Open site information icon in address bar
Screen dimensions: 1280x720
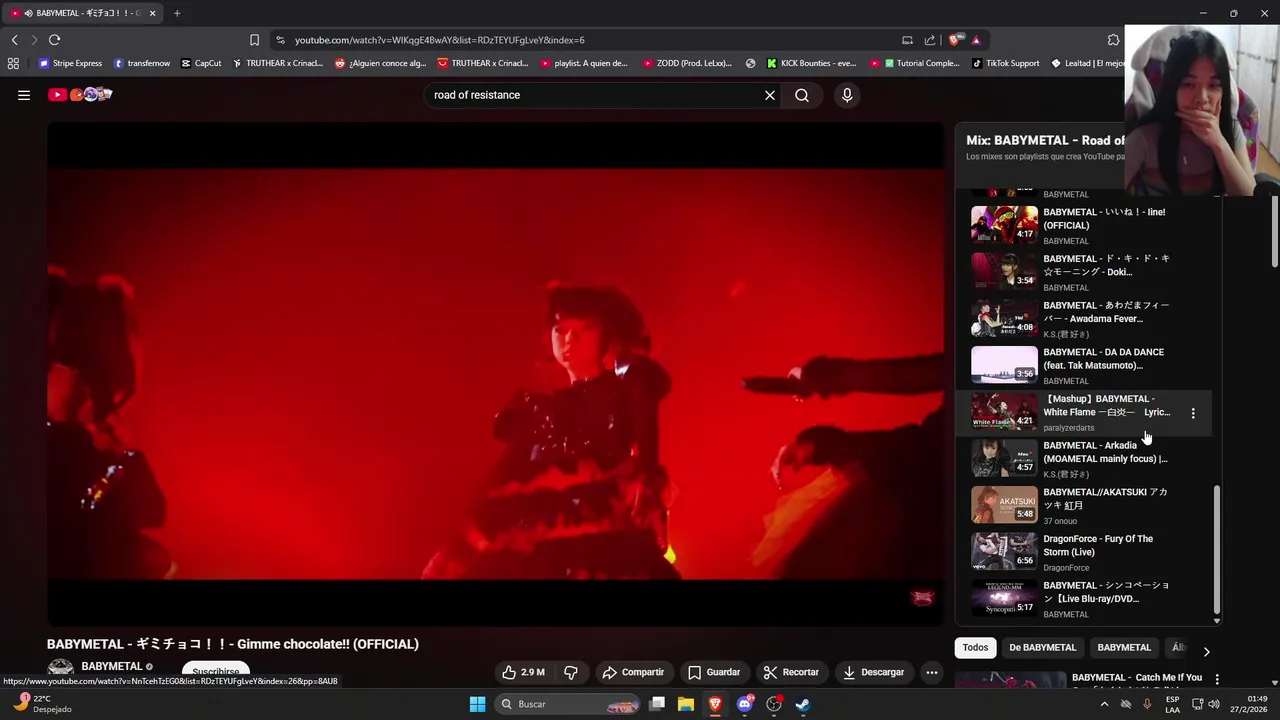(280, 40)
